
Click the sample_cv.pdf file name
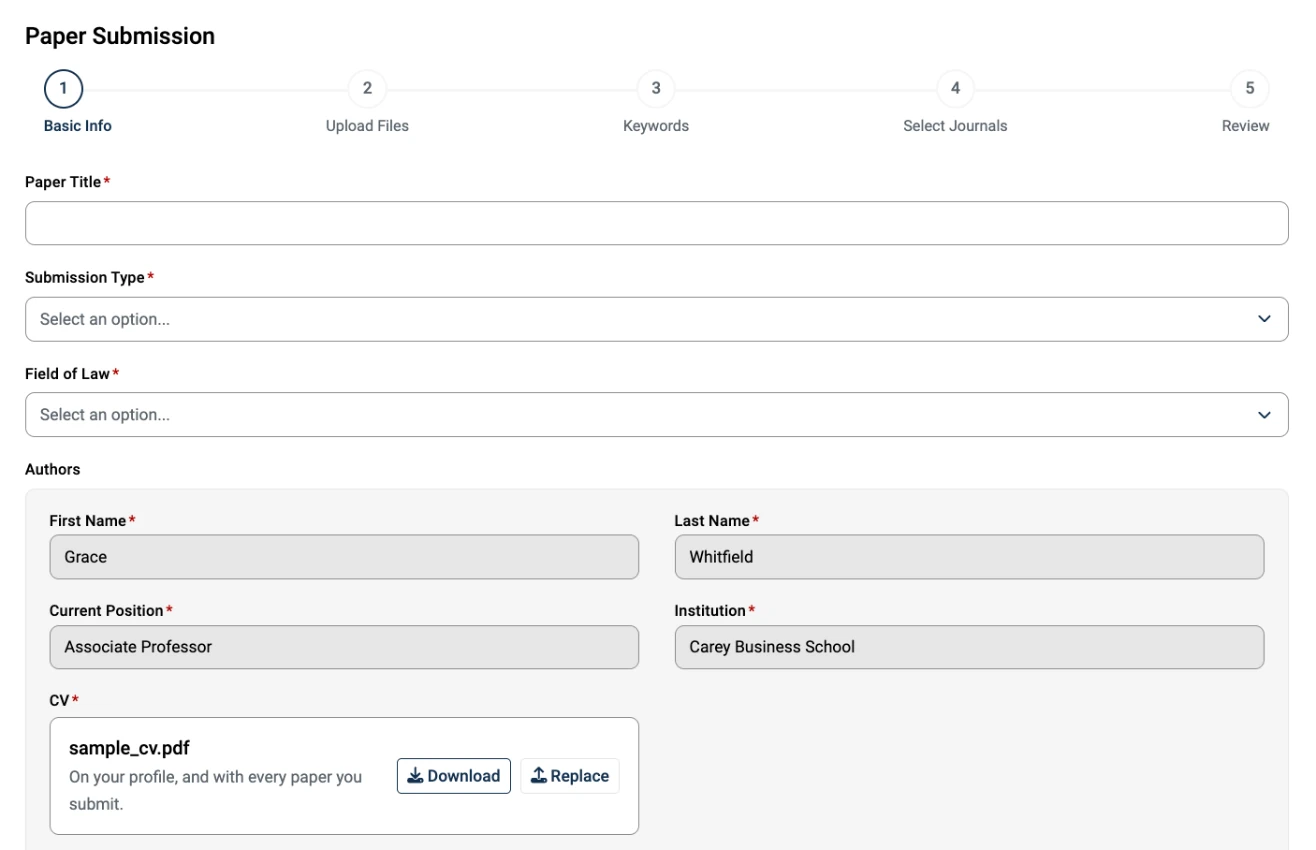click(129, 749)
